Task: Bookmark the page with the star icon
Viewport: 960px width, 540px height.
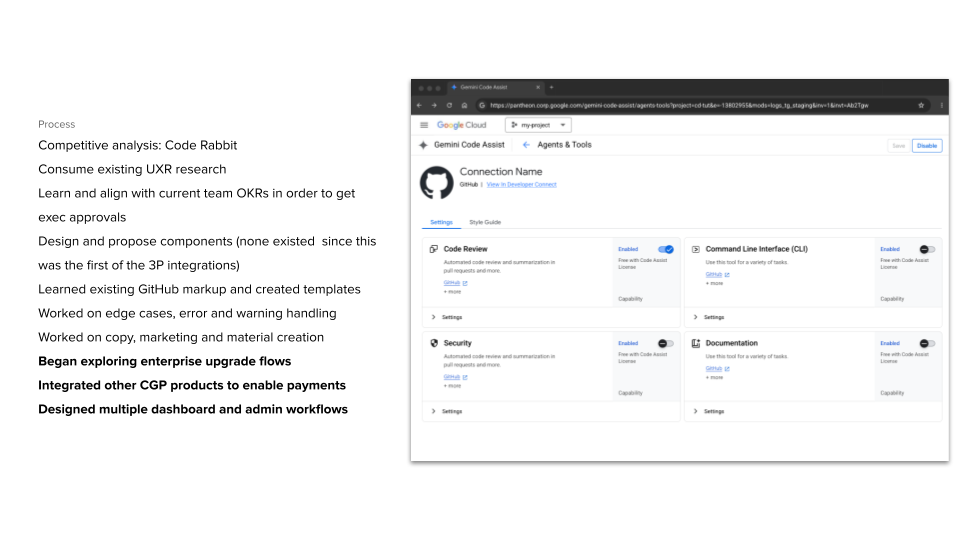Action: [921, 105]
